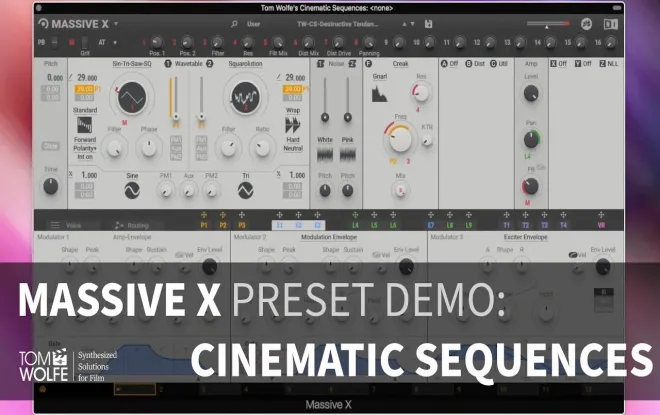This screenshot has width=660, height=415.
Task: Click the White noise level slider handle
Action: click(325, 117)
